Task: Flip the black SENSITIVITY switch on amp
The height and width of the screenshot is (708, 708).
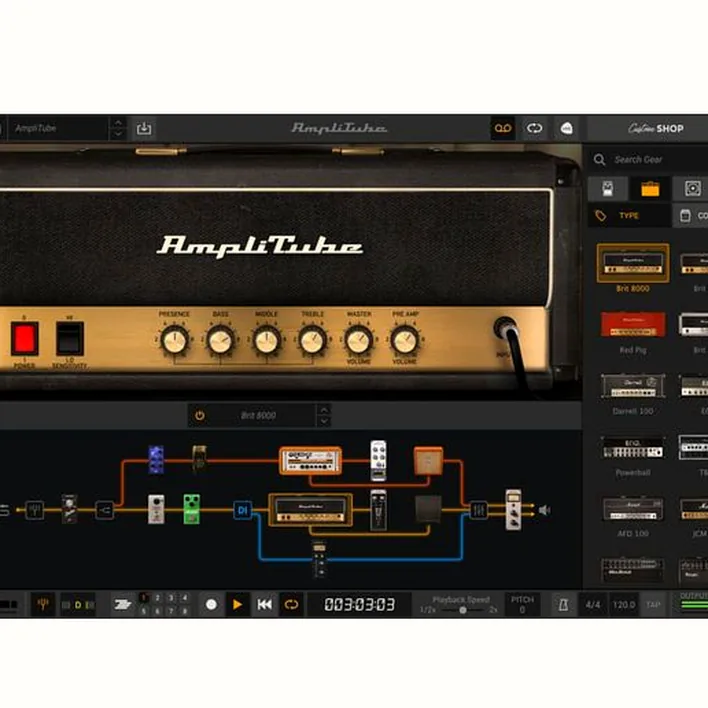Action: [x=70, y=338]
